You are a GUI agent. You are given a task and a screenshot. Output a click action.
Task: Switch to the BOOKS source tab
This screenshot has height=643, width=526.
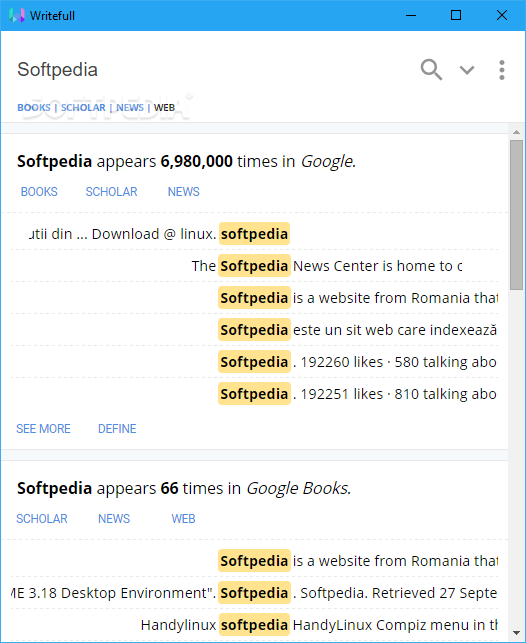34,107
